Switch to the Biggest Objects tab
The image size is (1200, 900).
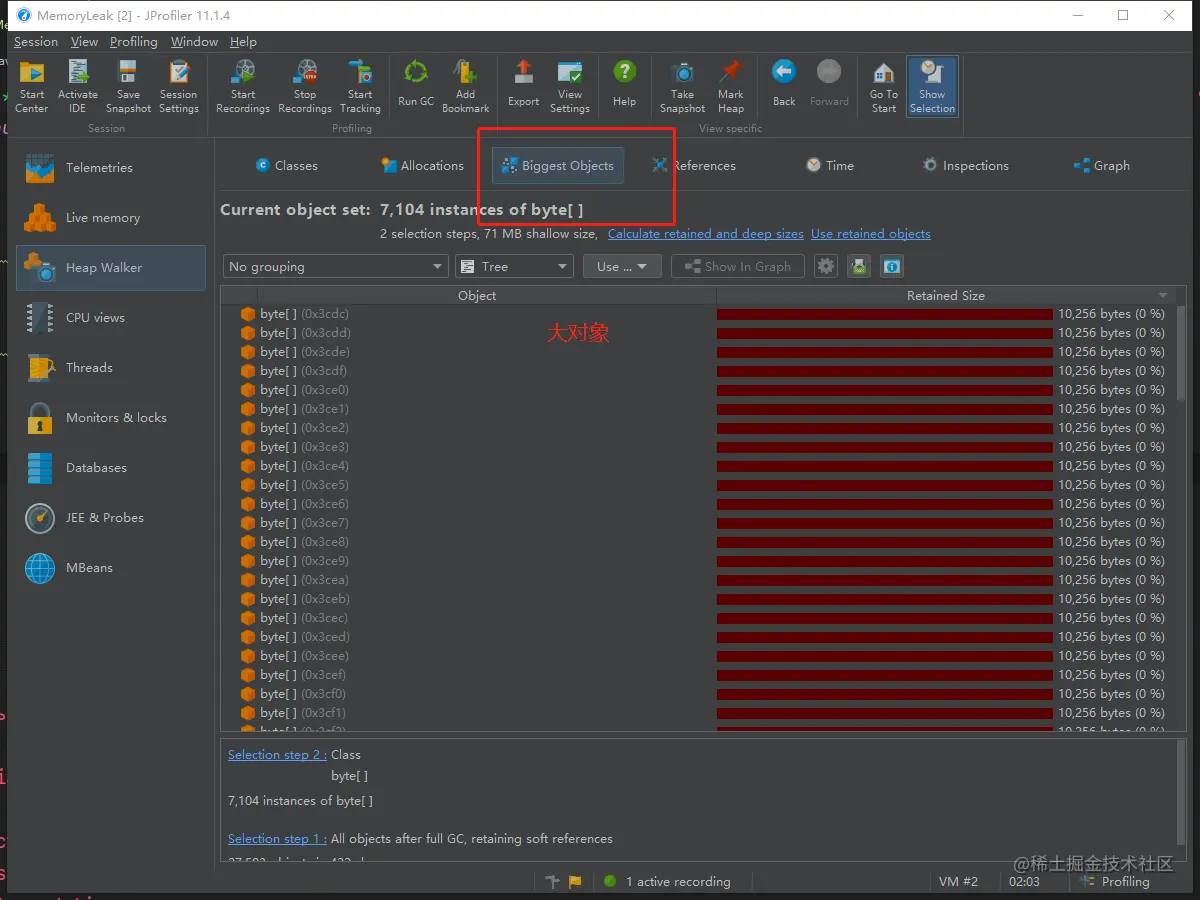pyautogui.click(x=558, y=166)
